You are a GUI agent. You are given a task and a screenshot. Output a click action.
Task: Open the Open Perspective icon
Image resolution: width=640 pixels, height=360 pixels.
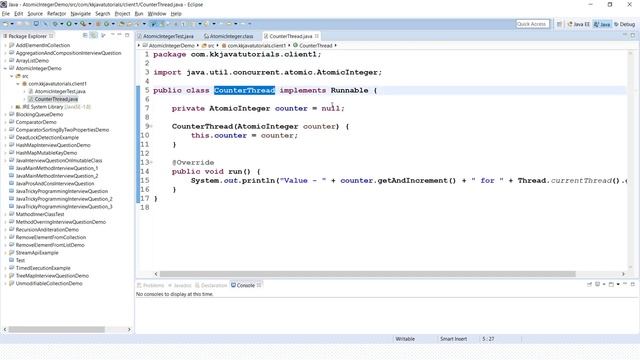[560, 24]
